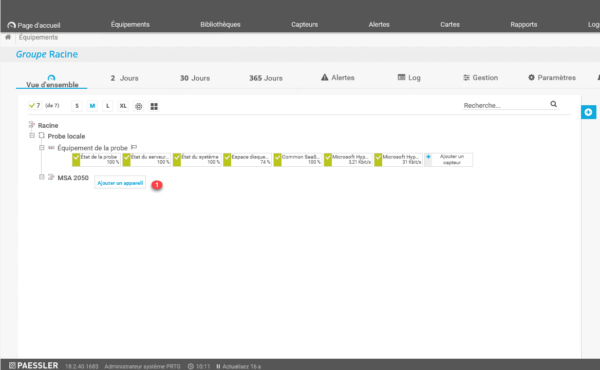Viewport: 600px width, 370px height.
Task: Select the sunburst view icon
Action: (x=139, y=106)
